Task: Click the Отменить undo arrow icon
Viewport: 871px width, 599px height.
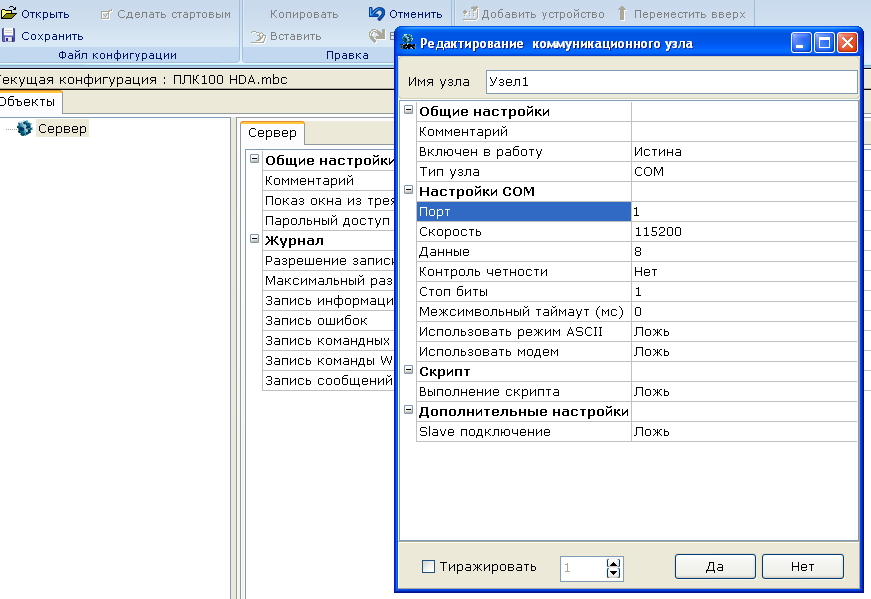Action: (376, 14)
